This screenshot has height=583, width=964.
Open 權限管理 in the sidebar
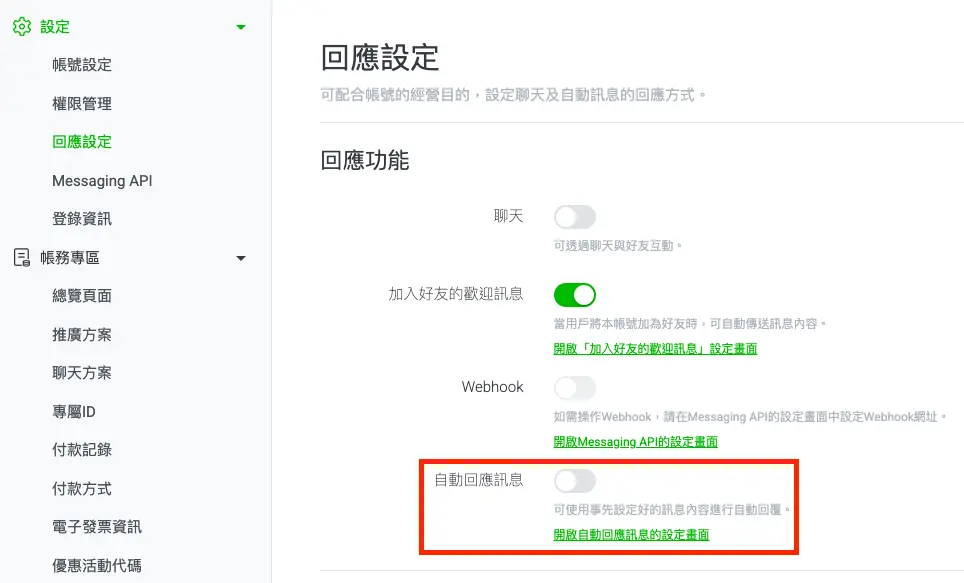[82, 103]
